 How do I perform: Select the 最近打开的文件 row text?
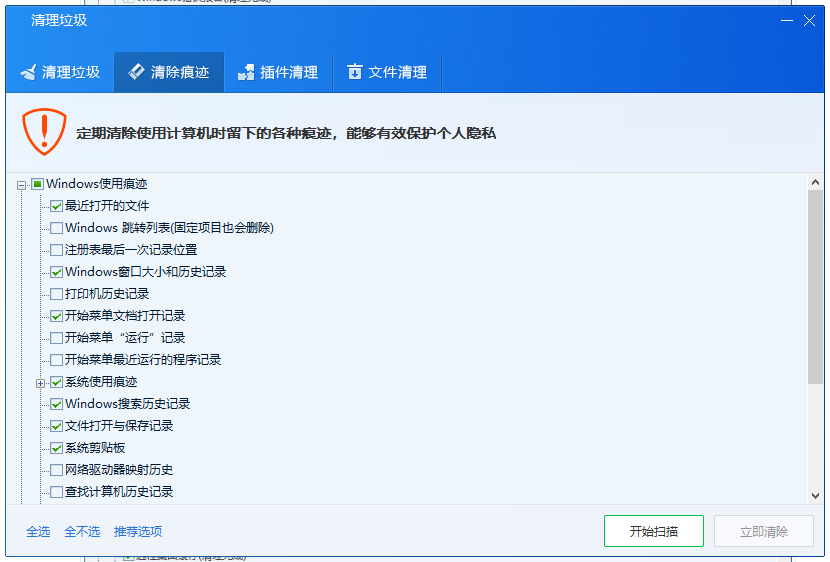[x=107, y=206]
